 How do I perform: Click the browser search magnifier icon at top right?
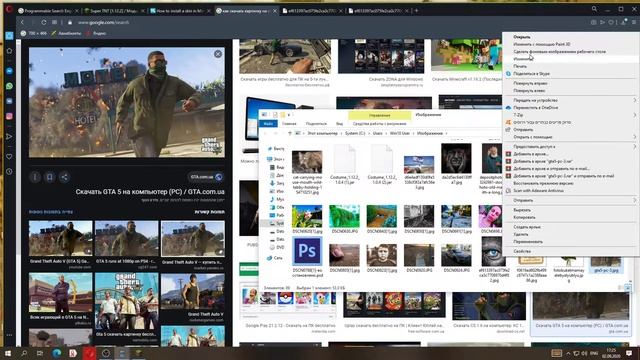[594, 9]
